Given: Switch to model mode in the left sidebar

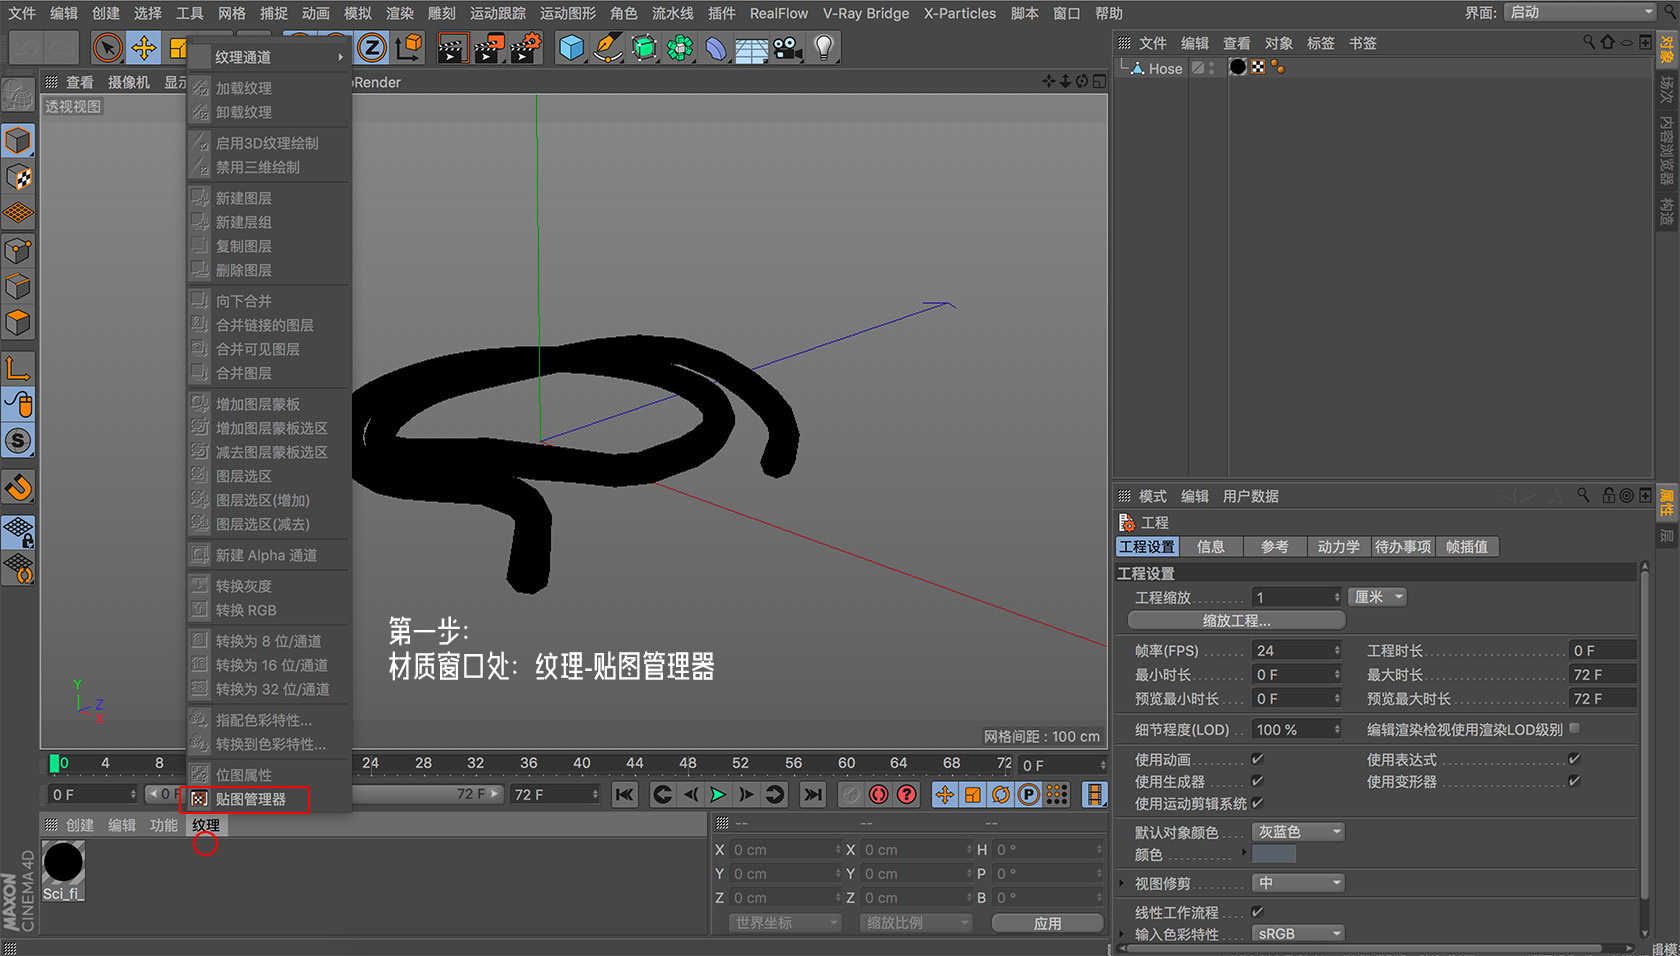Looking at the screenshot, I should click(18, 141).
